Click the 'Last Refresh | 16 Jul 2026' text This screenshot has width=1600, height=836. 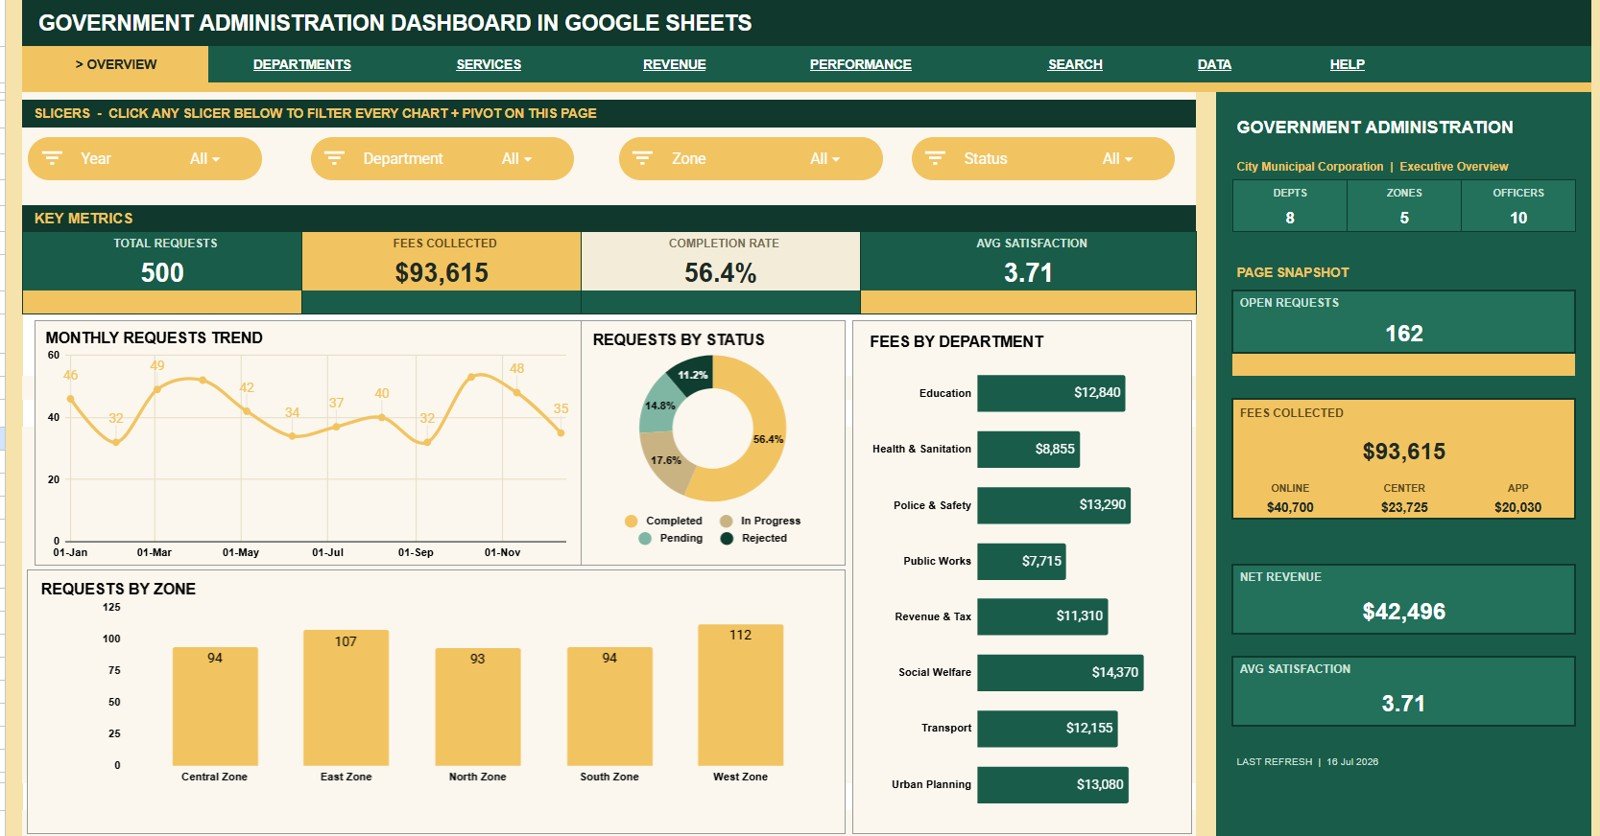pyautogui.click(x=1307, y=762)
